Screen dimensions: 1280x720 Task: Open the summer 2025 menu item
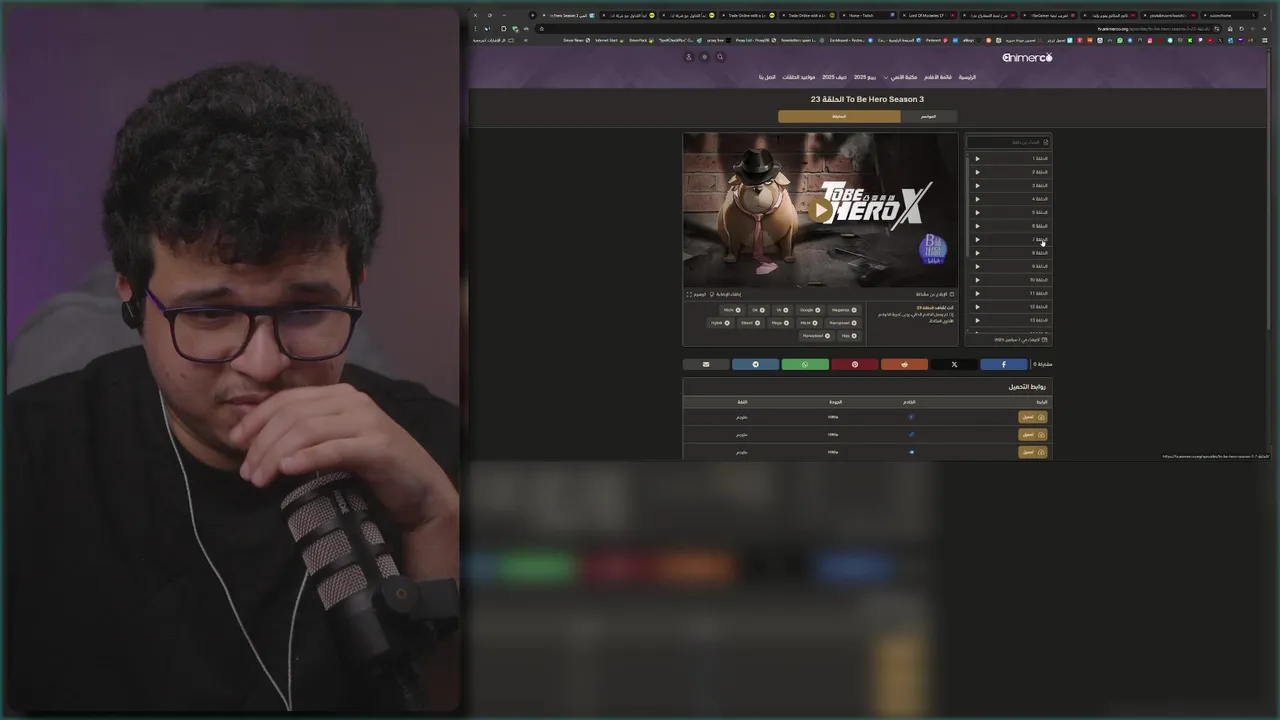point(834,77)
